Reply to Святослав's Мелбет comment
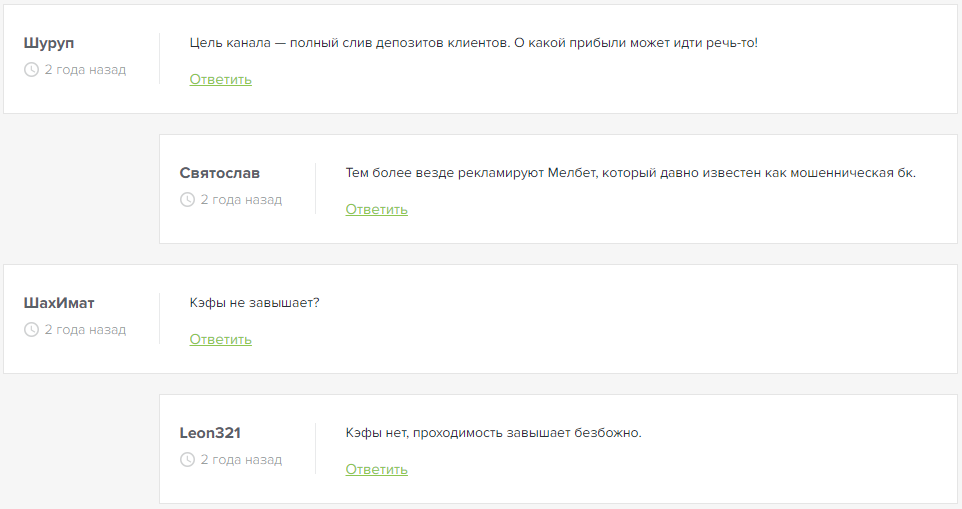 [376, 210]
